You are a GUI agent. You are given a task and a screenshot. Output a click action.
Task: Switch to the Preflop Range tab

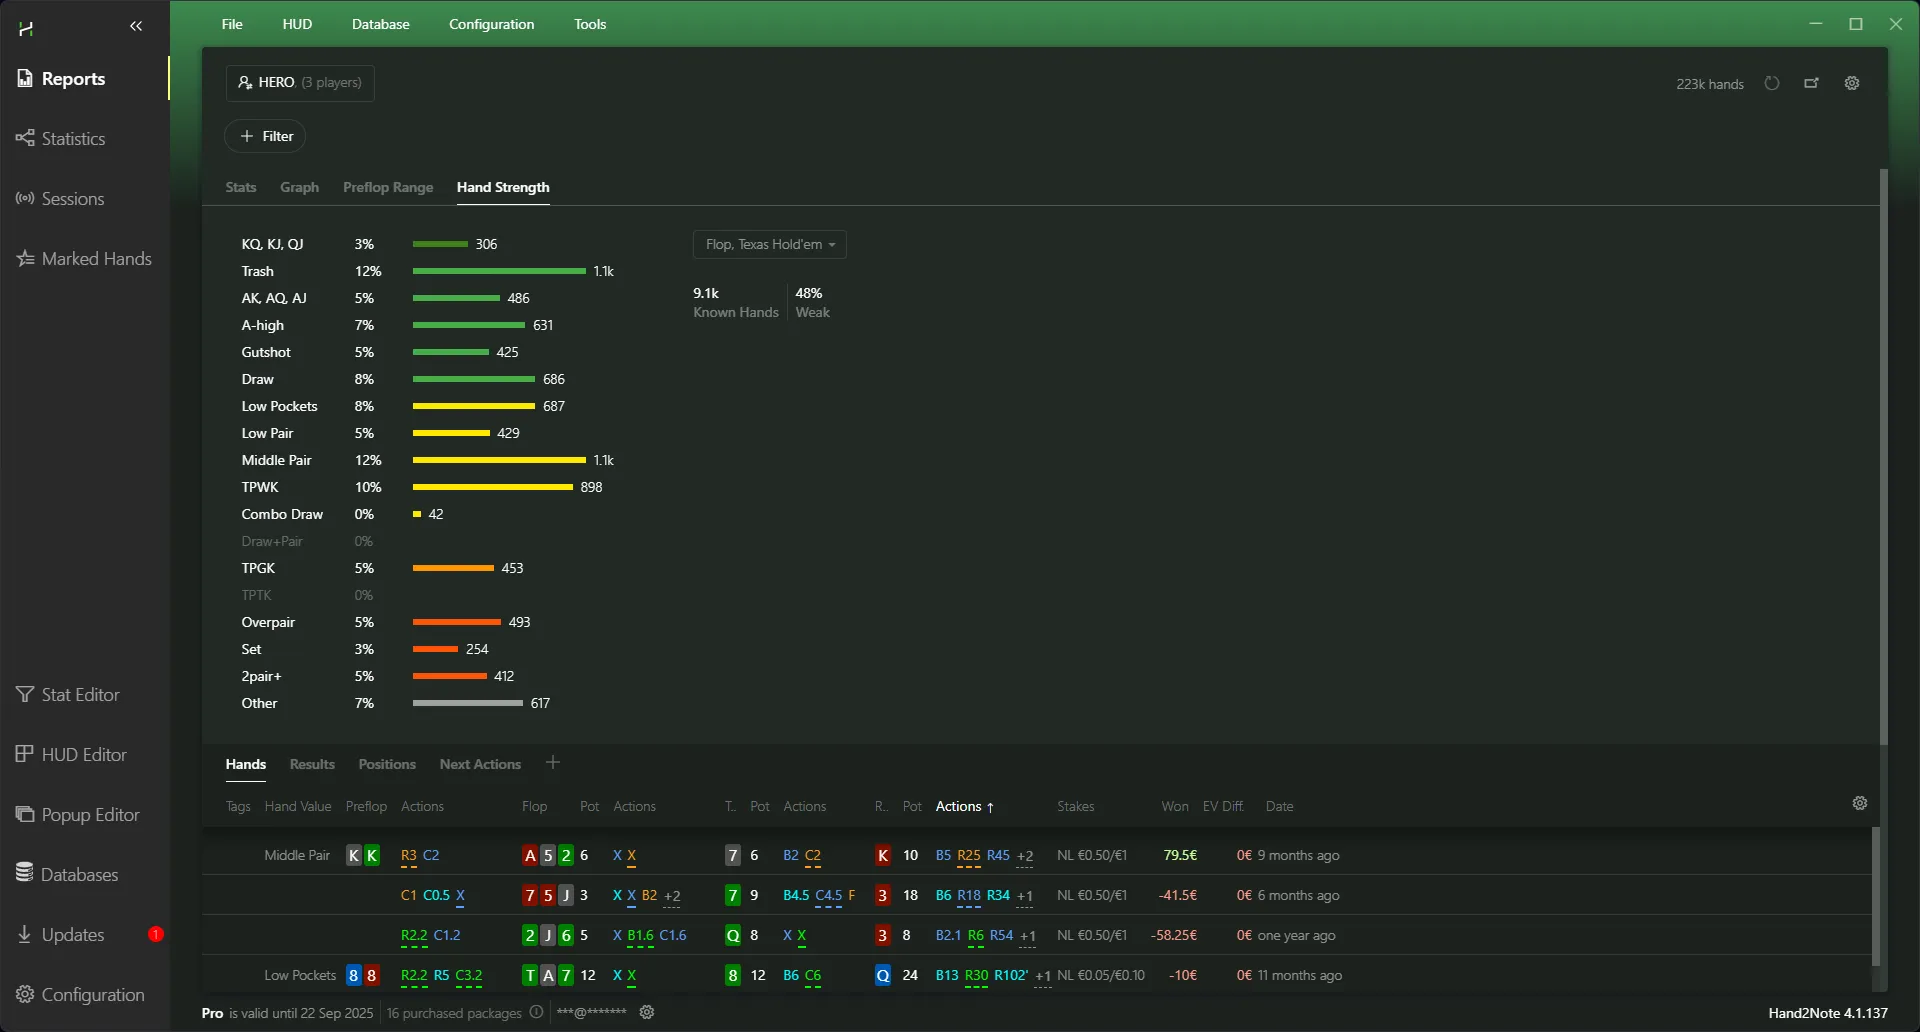click(x=388, y=188)
